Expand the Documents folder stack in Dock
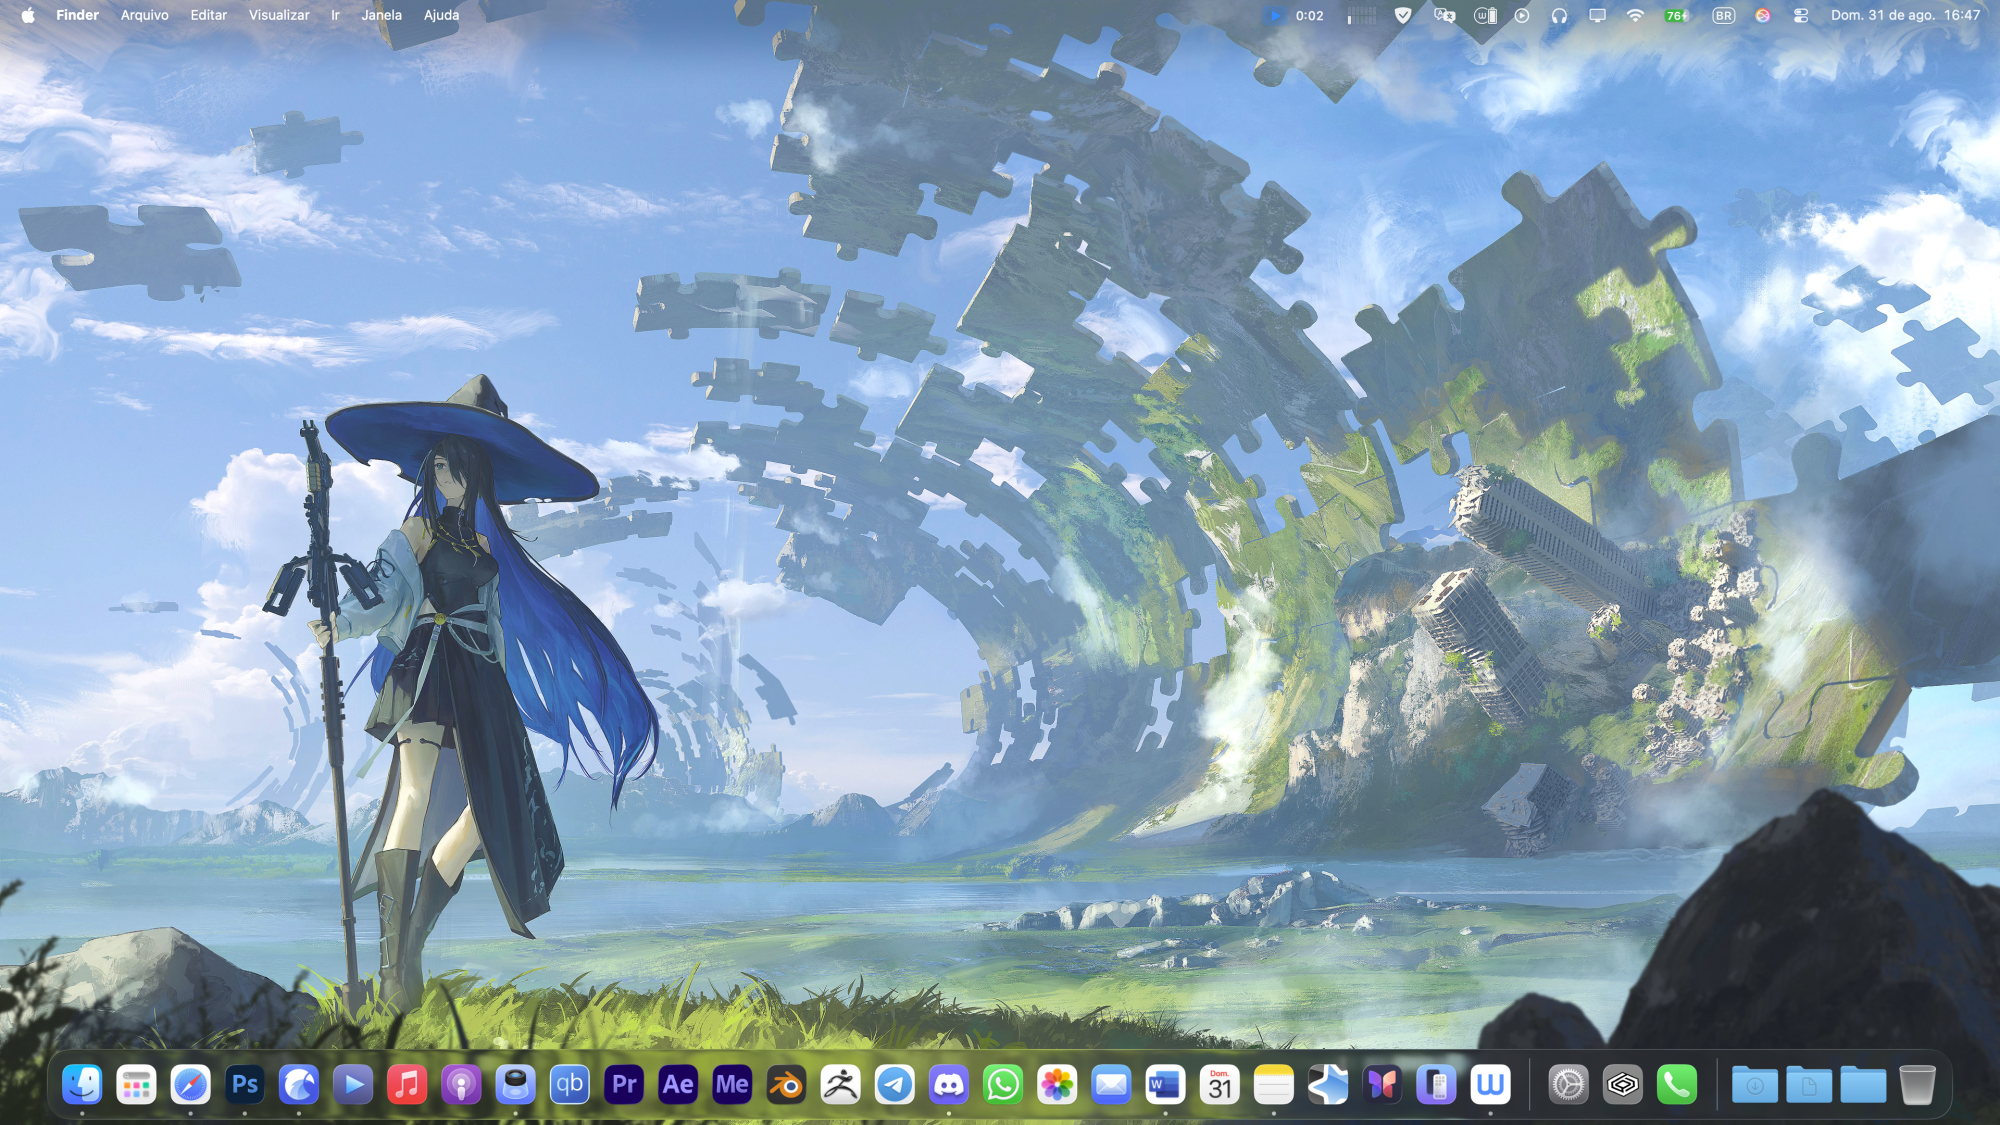This screenshot has width=2000, height=1125. (x=1808, y=1085)
